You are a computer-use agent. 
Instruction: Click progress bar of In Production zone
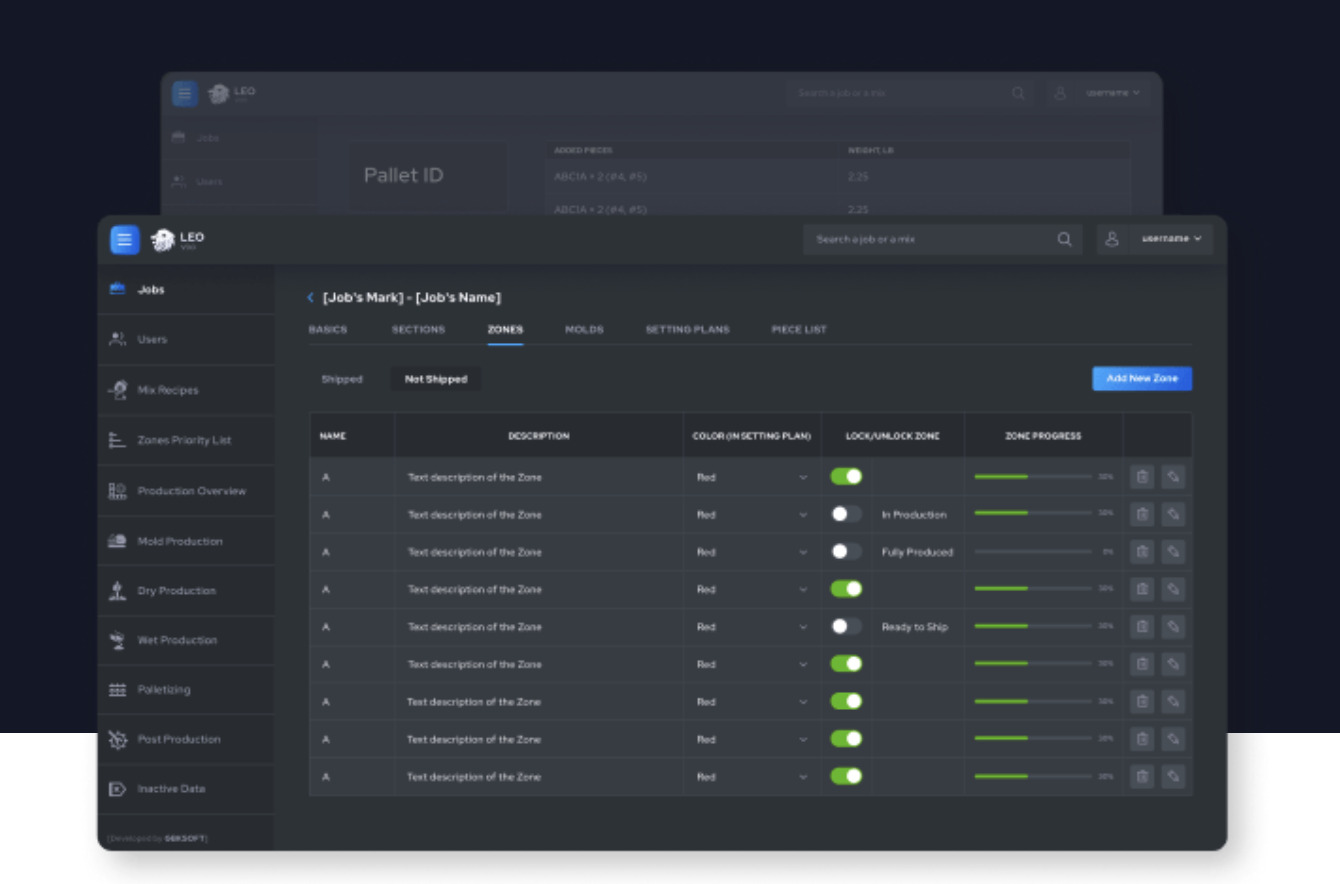click(1033, 514)
